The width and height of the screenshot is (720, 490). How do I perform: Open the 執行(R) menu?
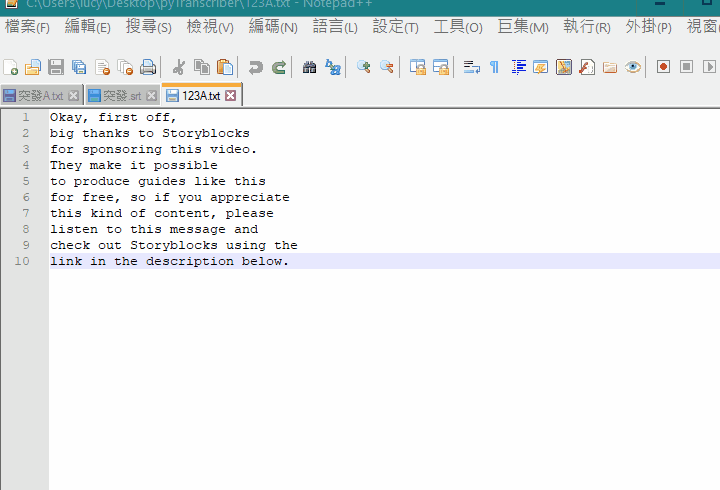click(587, 27)
